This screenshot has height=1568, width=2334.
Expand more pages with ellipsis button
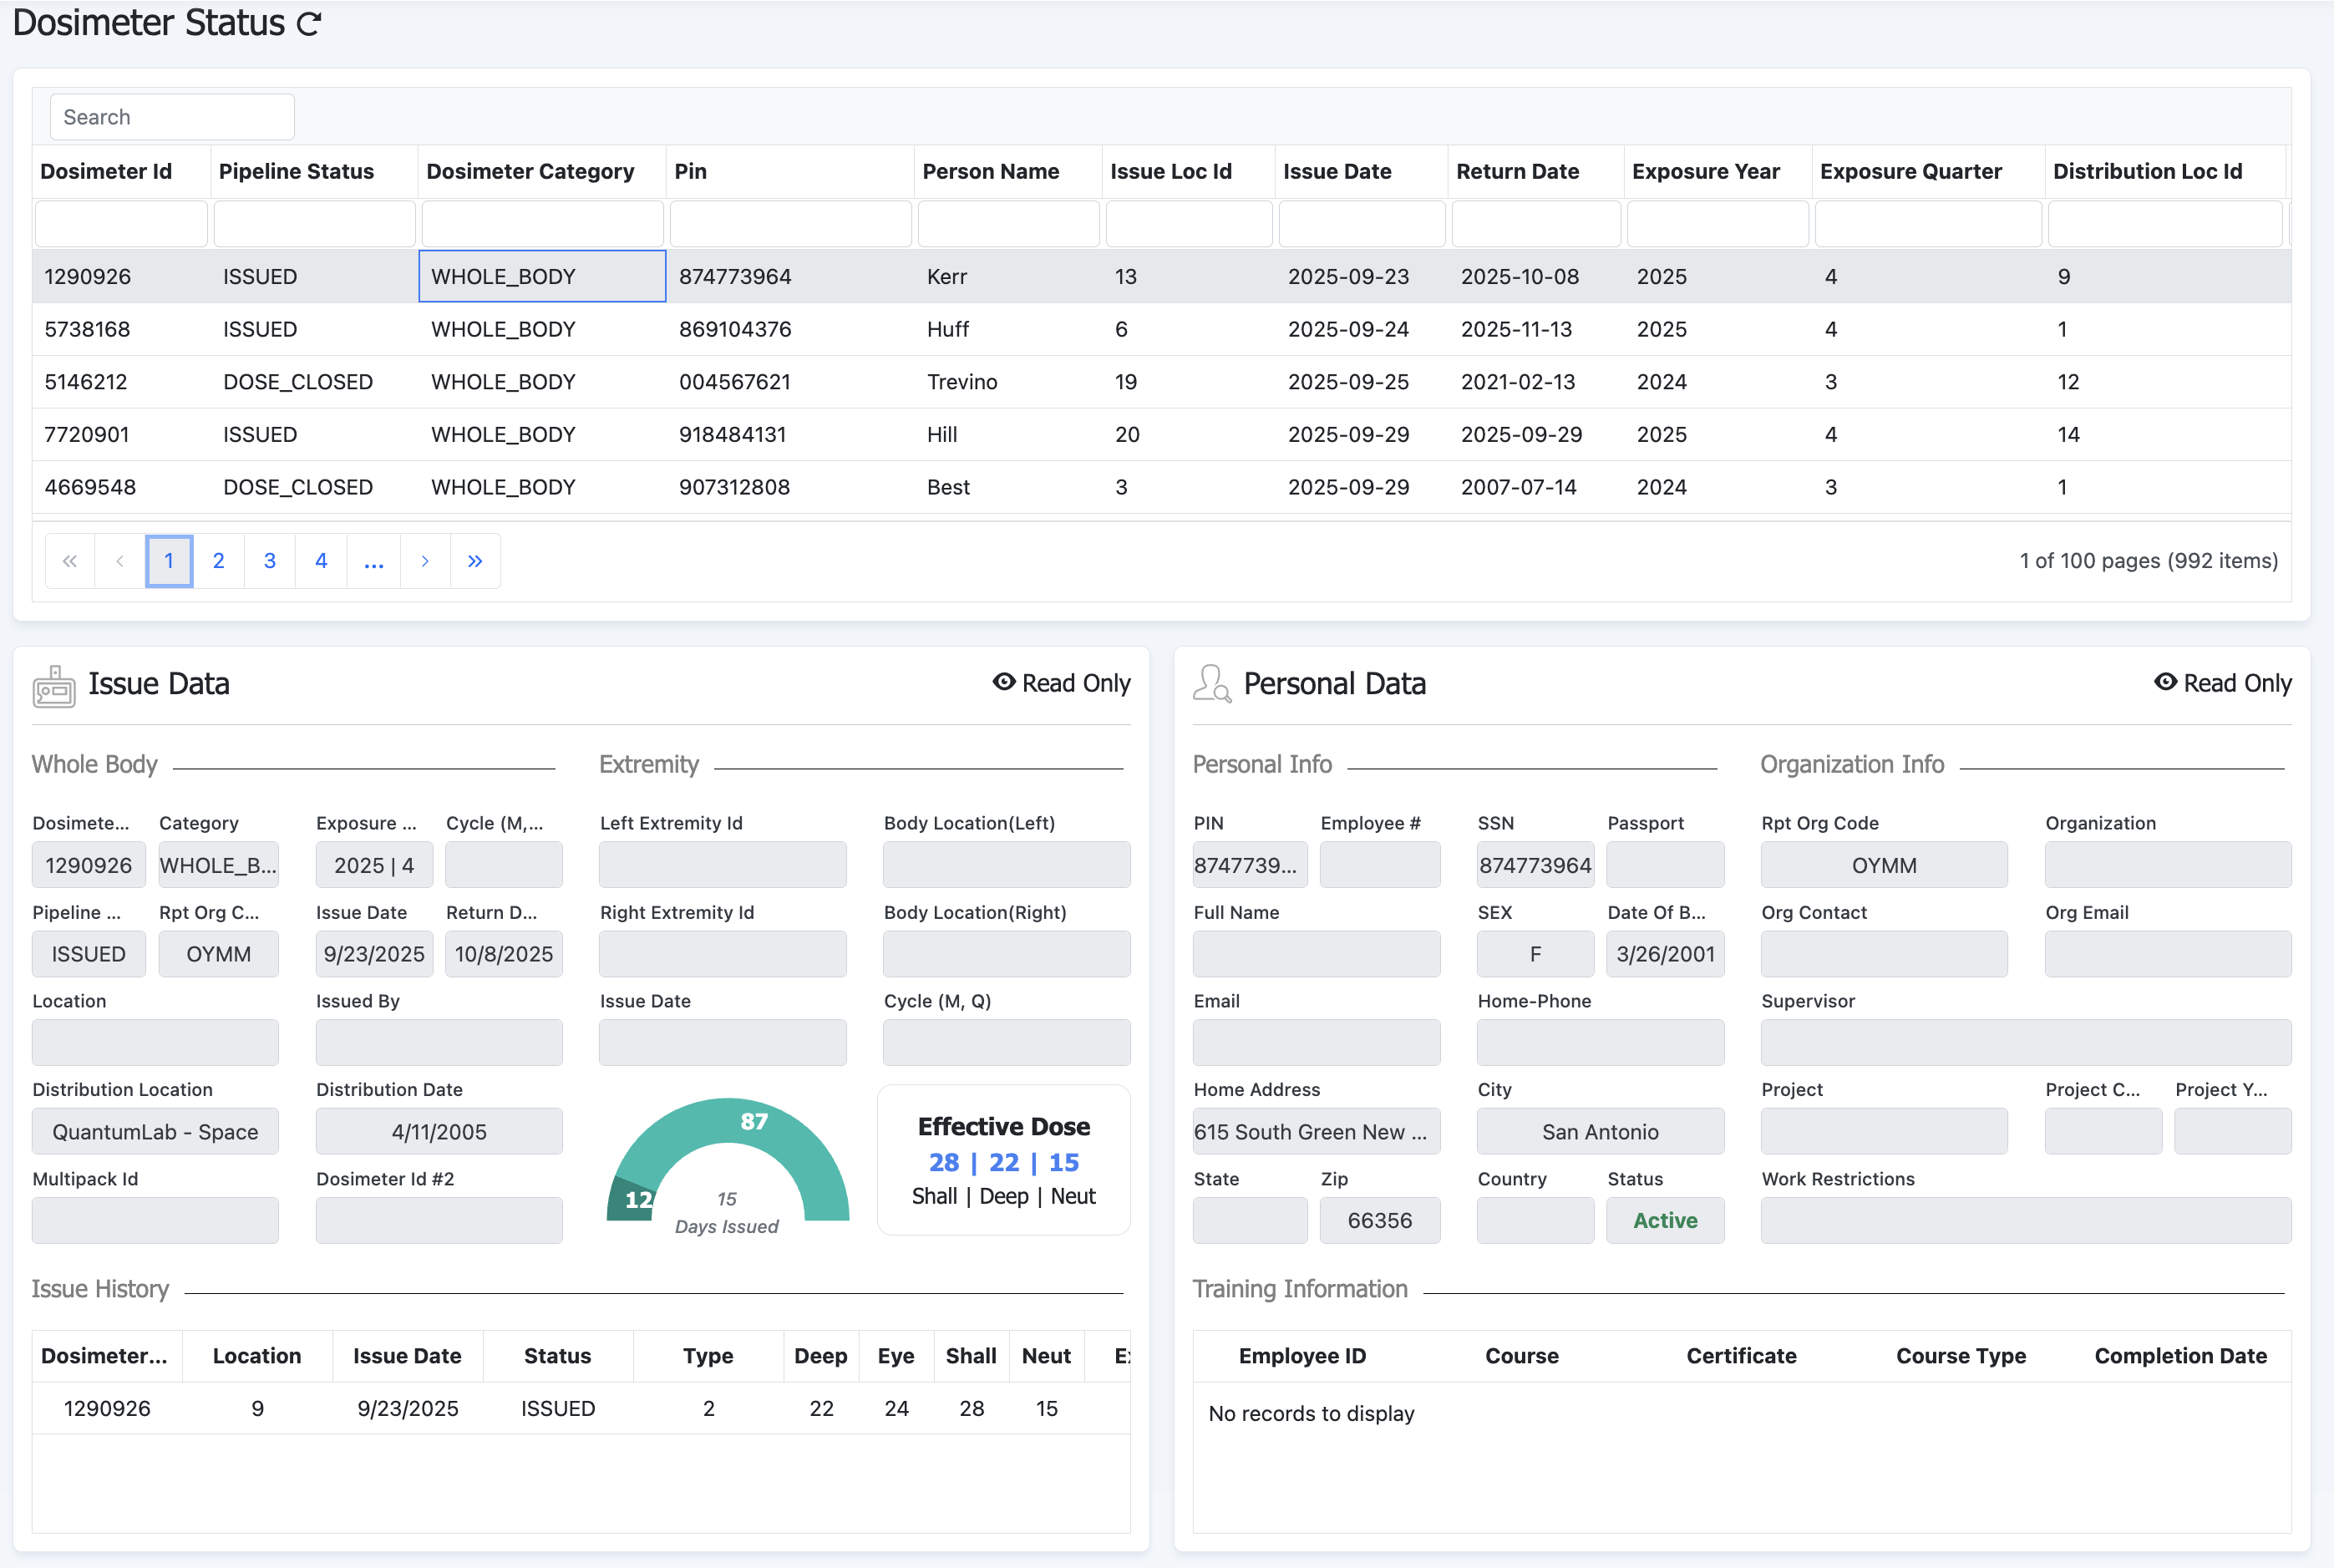point(373,561)
